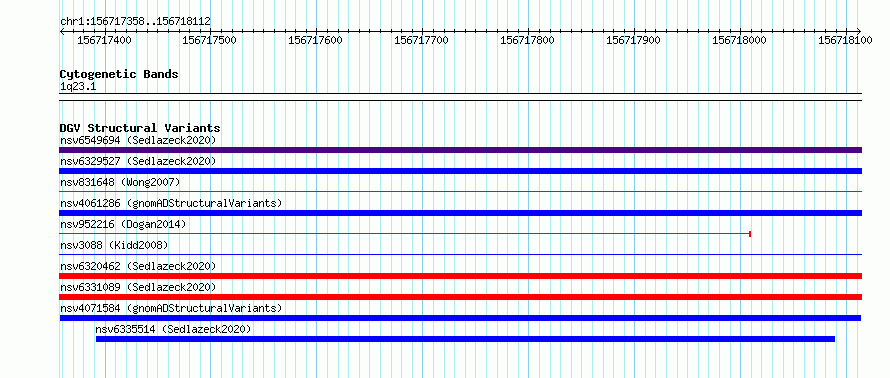Click the left arrowhead of the coordinate ruler
This screenshot has width=890, height=378.
62,31
